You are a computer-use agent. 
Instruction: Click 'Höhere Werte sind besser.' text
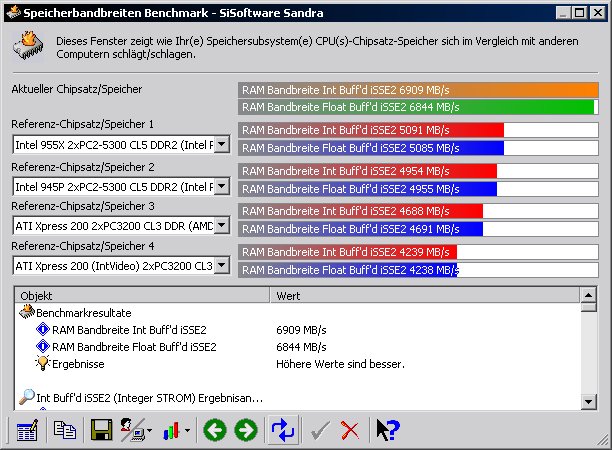pos(340,364)
